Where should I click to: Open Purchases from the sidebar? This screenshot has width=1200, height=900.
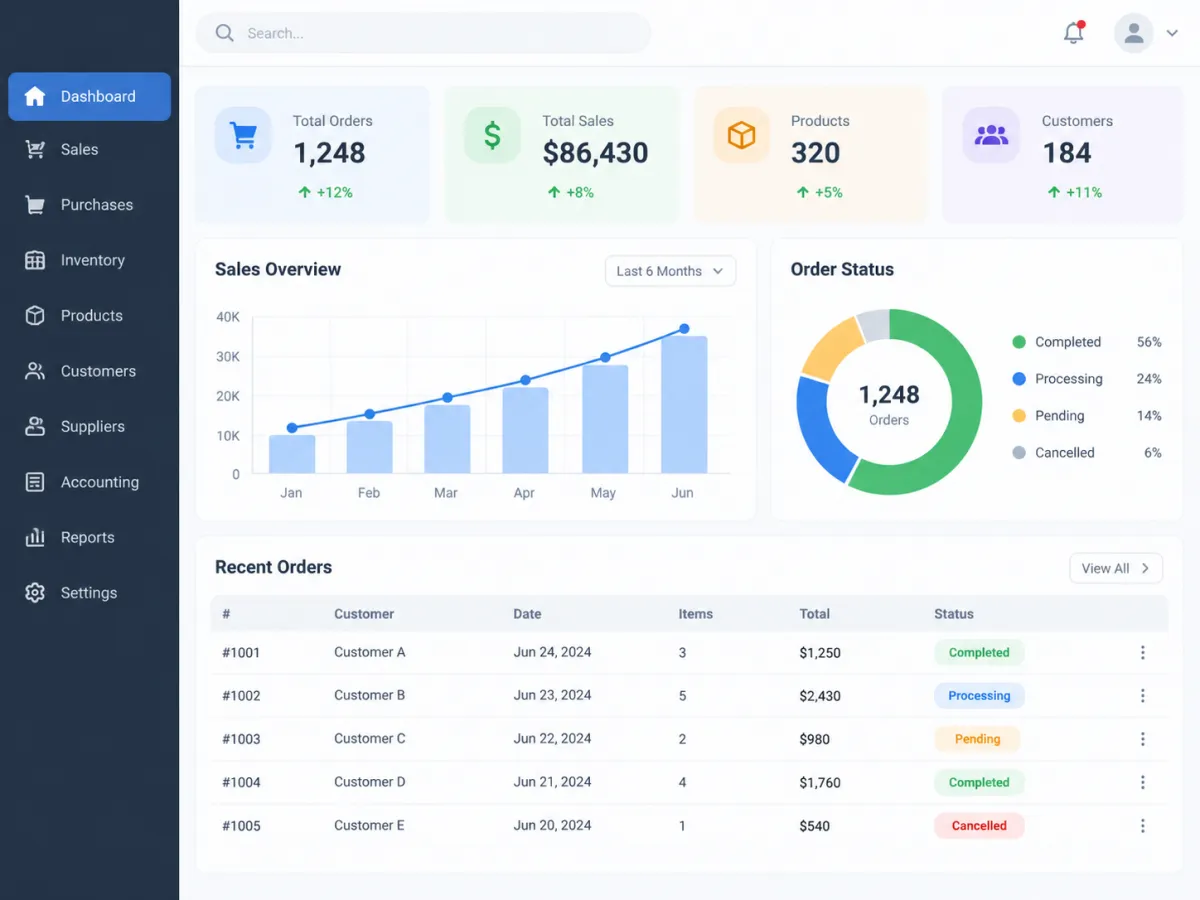(90, 205)
